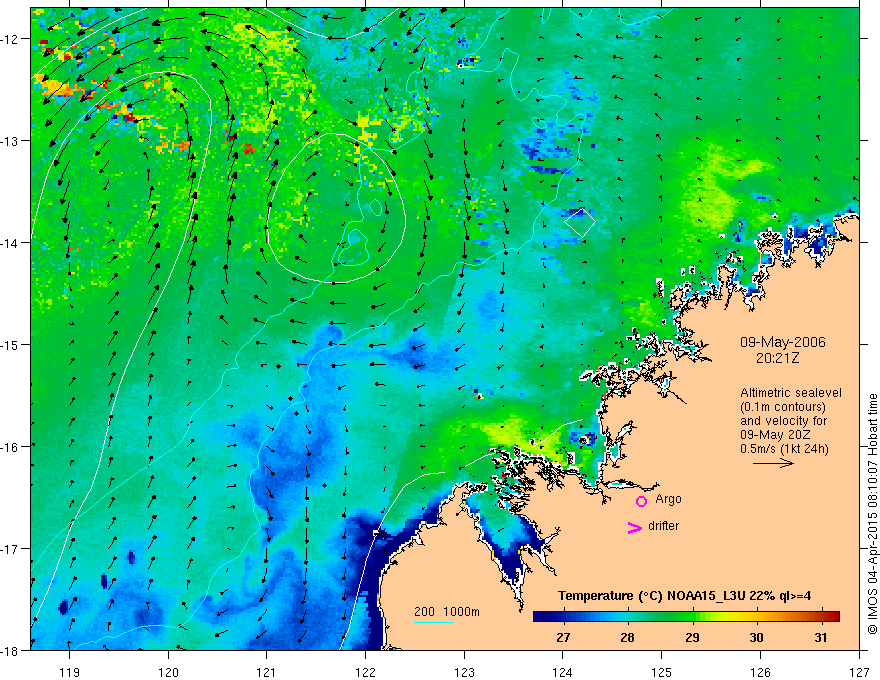
Task: Click the 'Argo' legend label
Action: point(668,499)
